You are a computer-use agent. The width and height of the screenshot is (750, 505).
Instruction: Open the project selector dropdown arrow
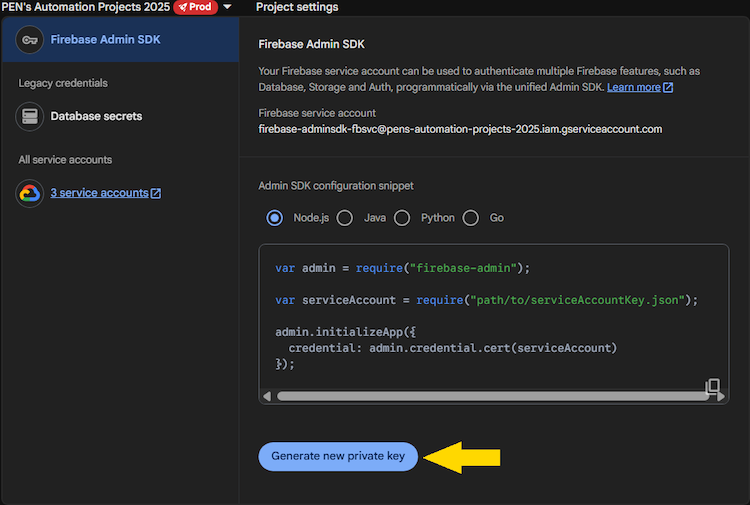(228, 7)
